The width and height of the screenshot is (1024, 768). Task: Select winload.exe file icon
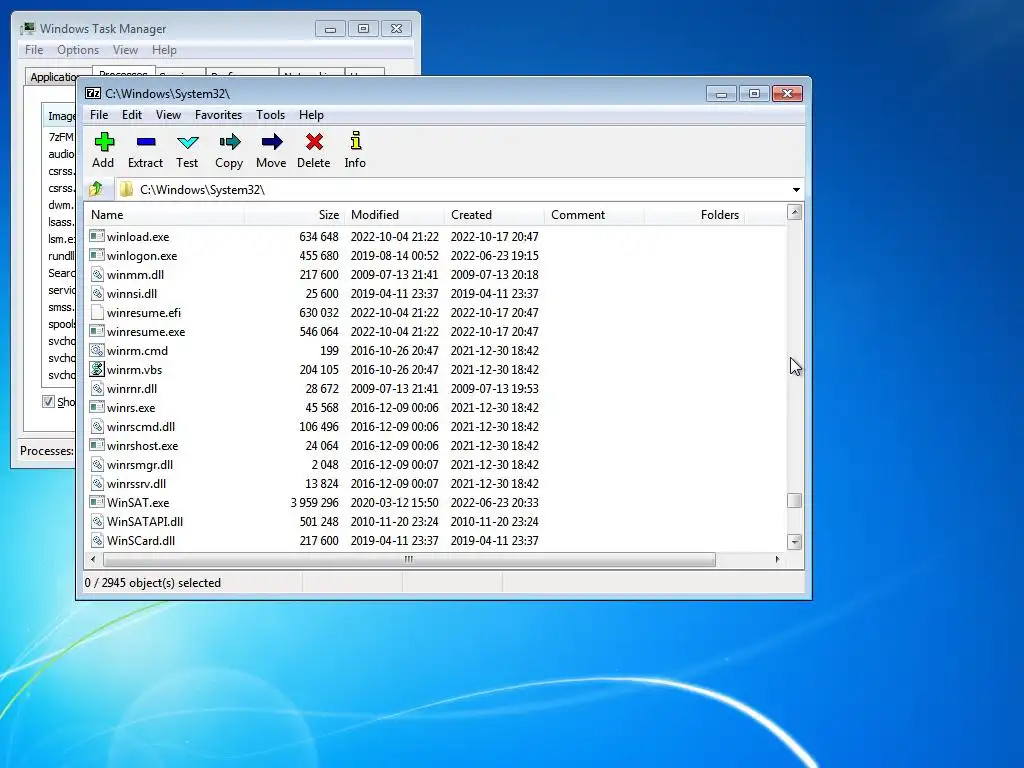click(97, 236)
